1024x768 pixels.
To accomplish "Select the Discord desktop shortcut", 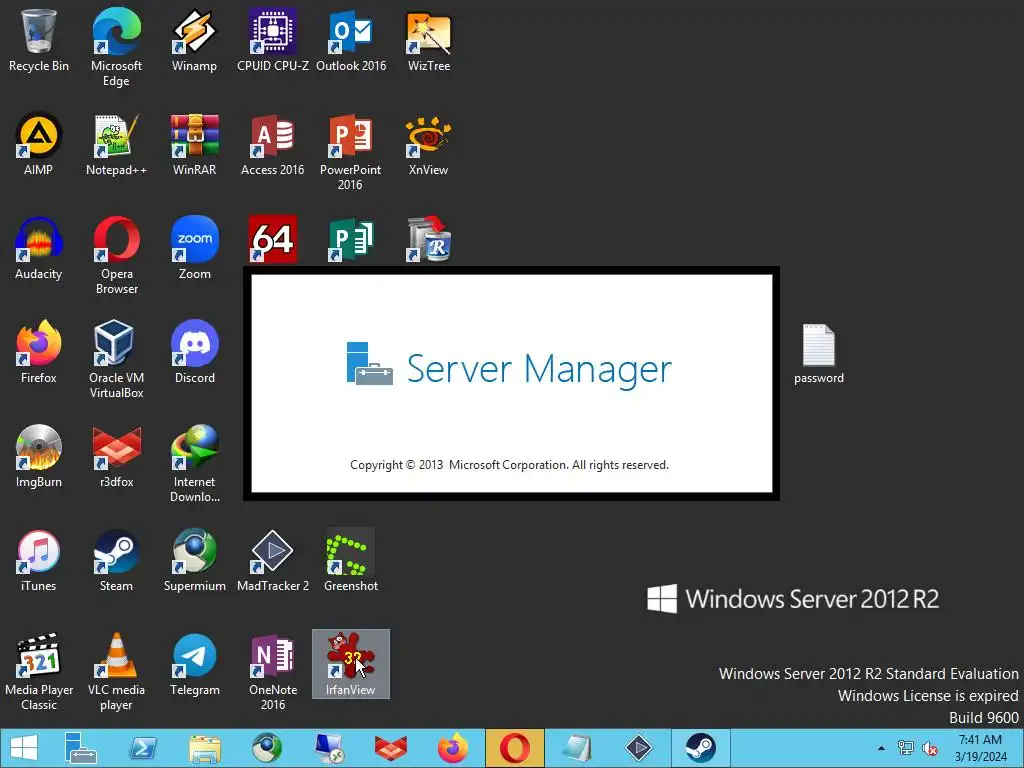I will click(195, 353).
